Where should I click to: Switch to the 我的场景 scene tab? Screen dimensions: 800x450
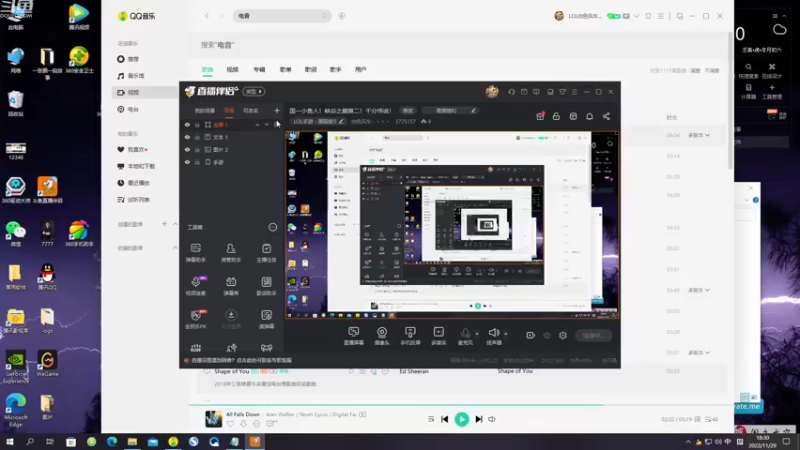205,111
